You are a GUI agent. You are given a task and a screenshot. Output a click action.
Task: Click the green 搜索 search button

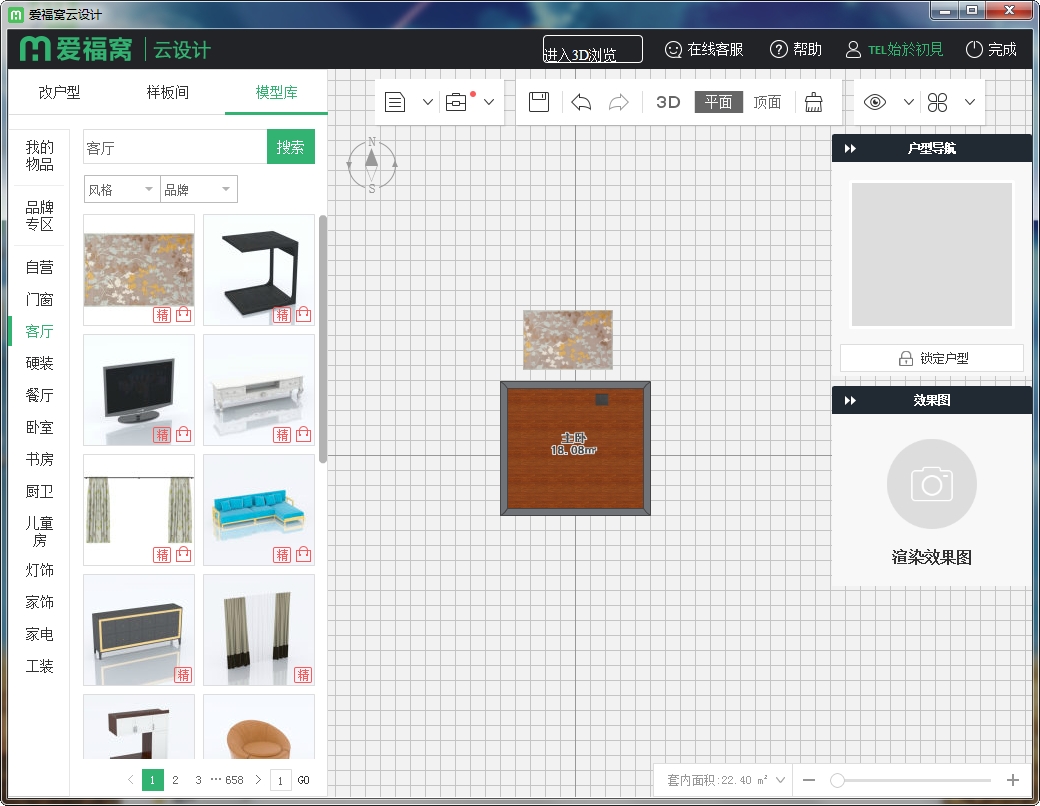pos(291,147)
